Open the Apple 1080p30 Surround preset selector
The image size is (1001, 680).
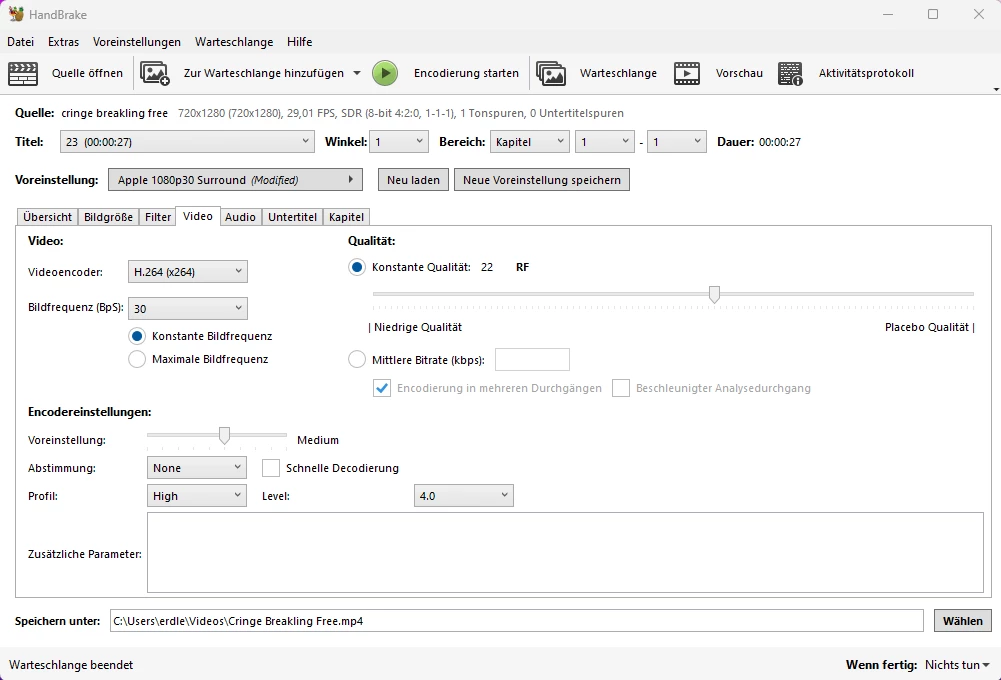click(236, 180)
